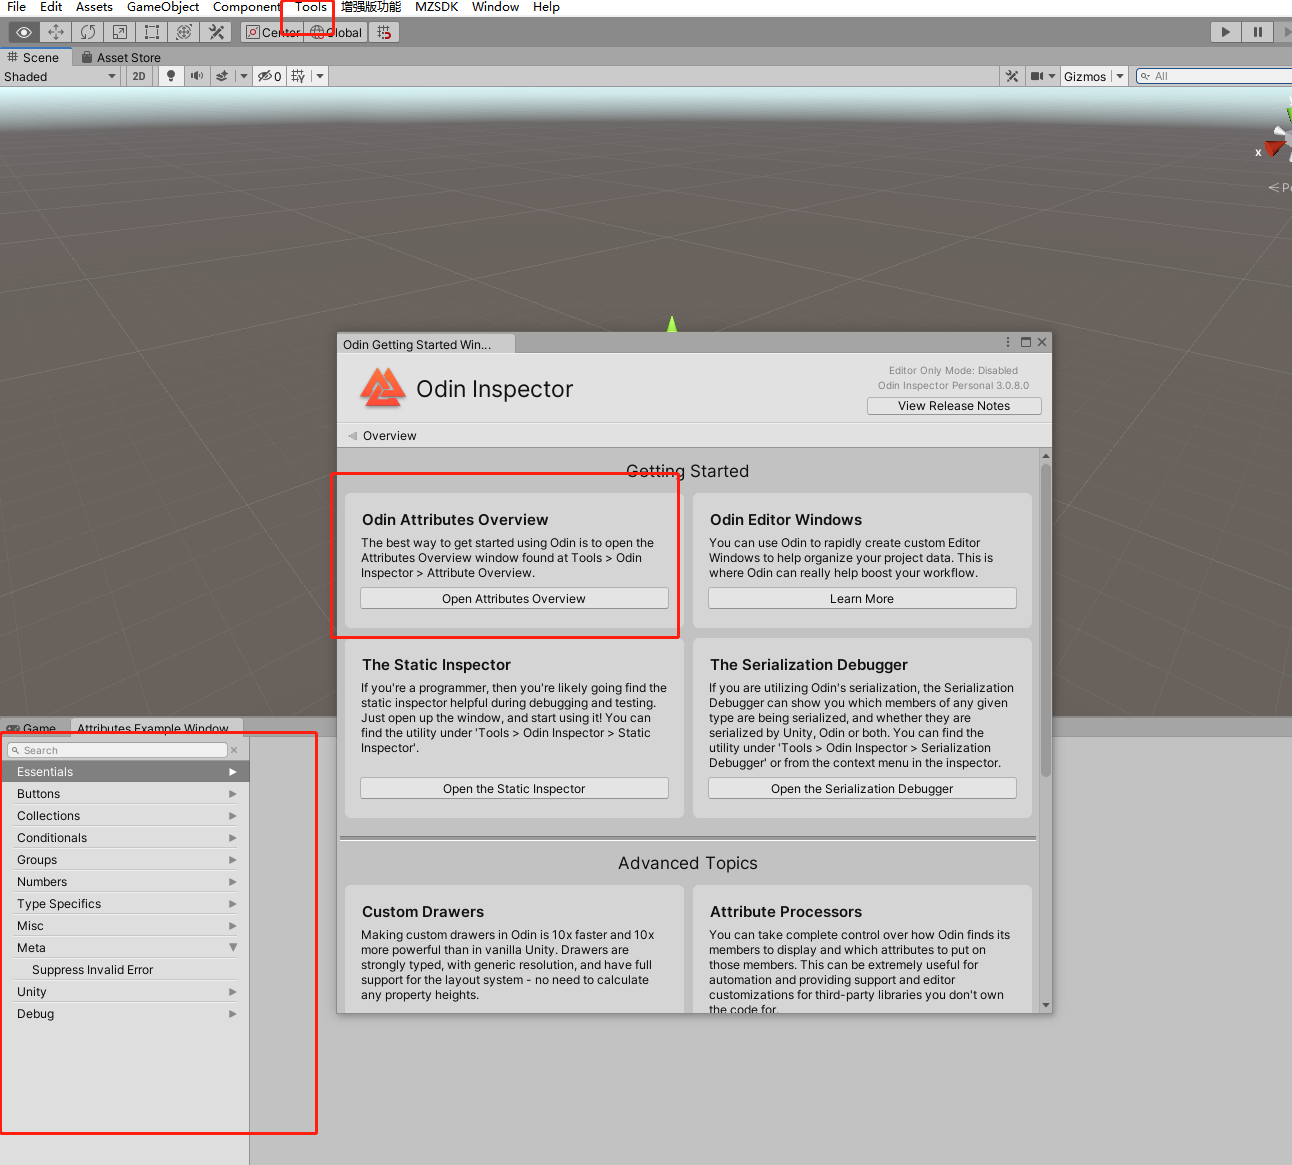This screenshot has height=1165, width=1292.
Task: Click View Release Notes button
Action: click(954, 406)
